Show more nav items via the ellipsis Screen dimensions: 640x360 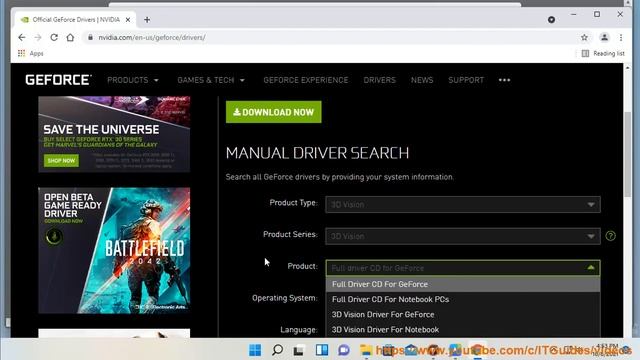pyautogui.click(x=504, y=80)
